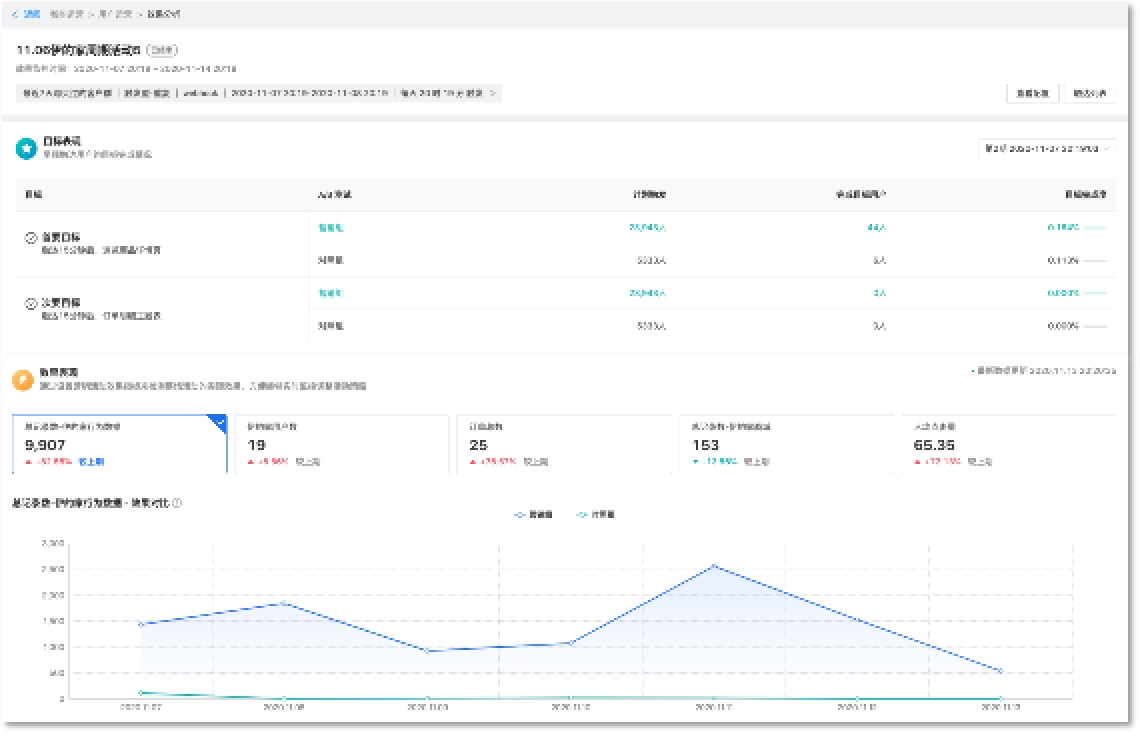Click the rightmost button in the header
Image resolution: width=1140 pixels, height=736 pixels.
point(1089,93)
